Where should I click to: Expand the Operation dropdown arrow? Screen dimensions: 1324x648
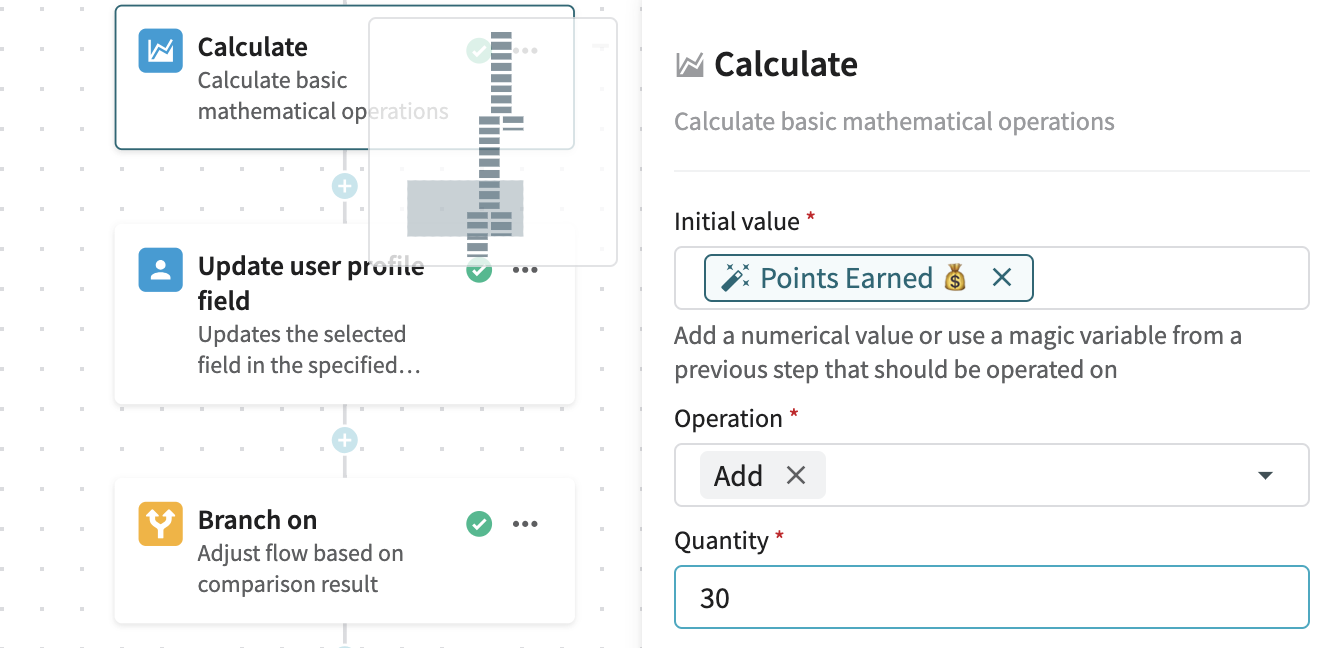(x=1265, y=475)
